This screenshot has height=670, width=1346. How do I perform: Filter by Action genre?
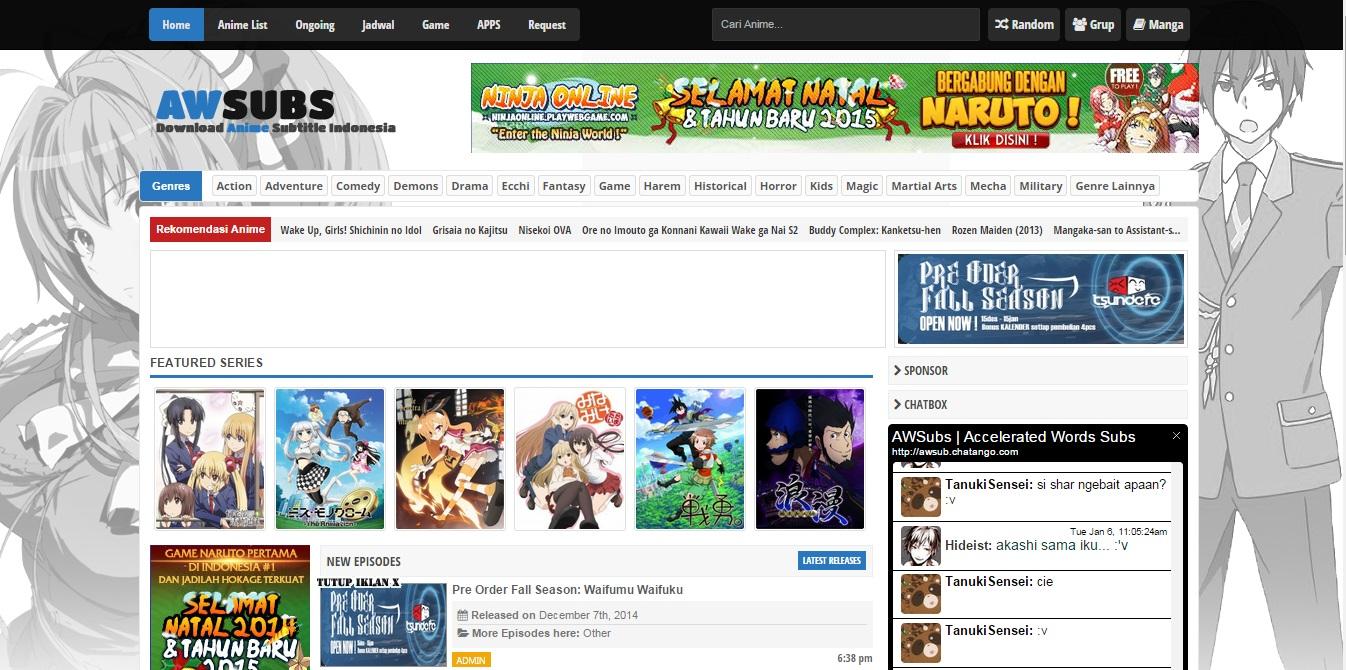pyautogui.click(x=234, y=186)
